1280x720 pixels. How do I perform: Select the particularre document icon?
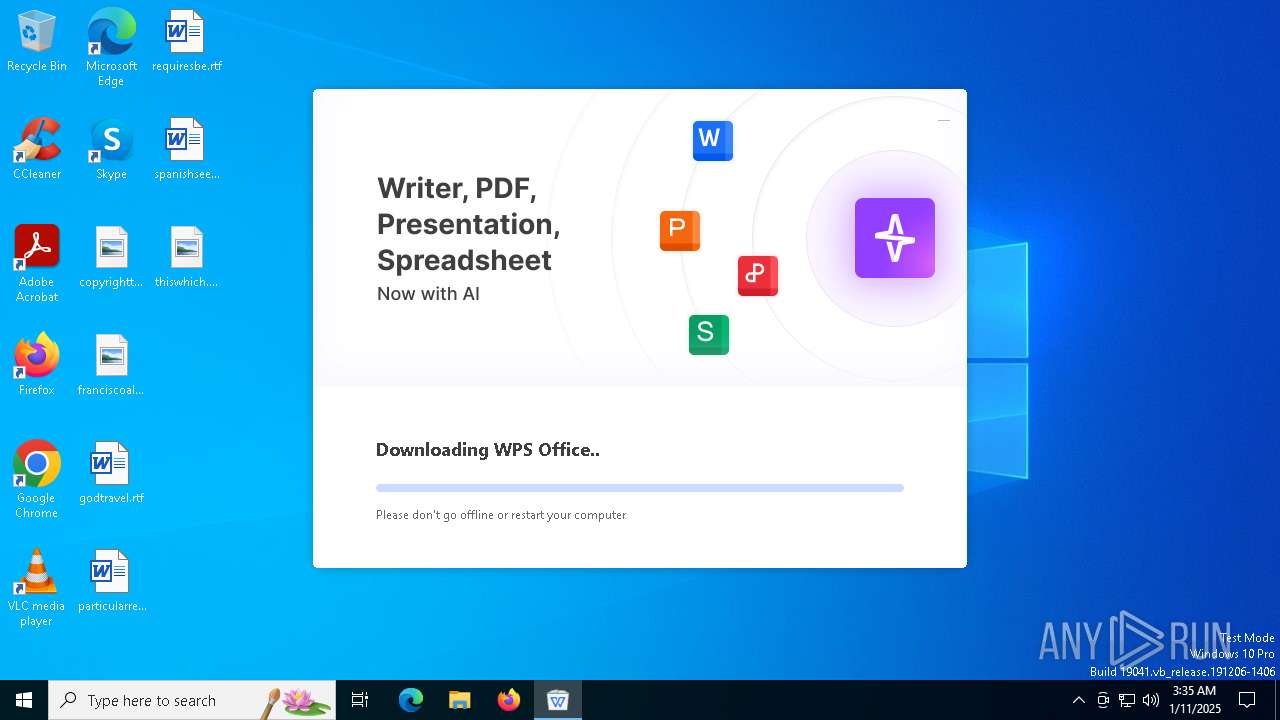click(111, 581)
